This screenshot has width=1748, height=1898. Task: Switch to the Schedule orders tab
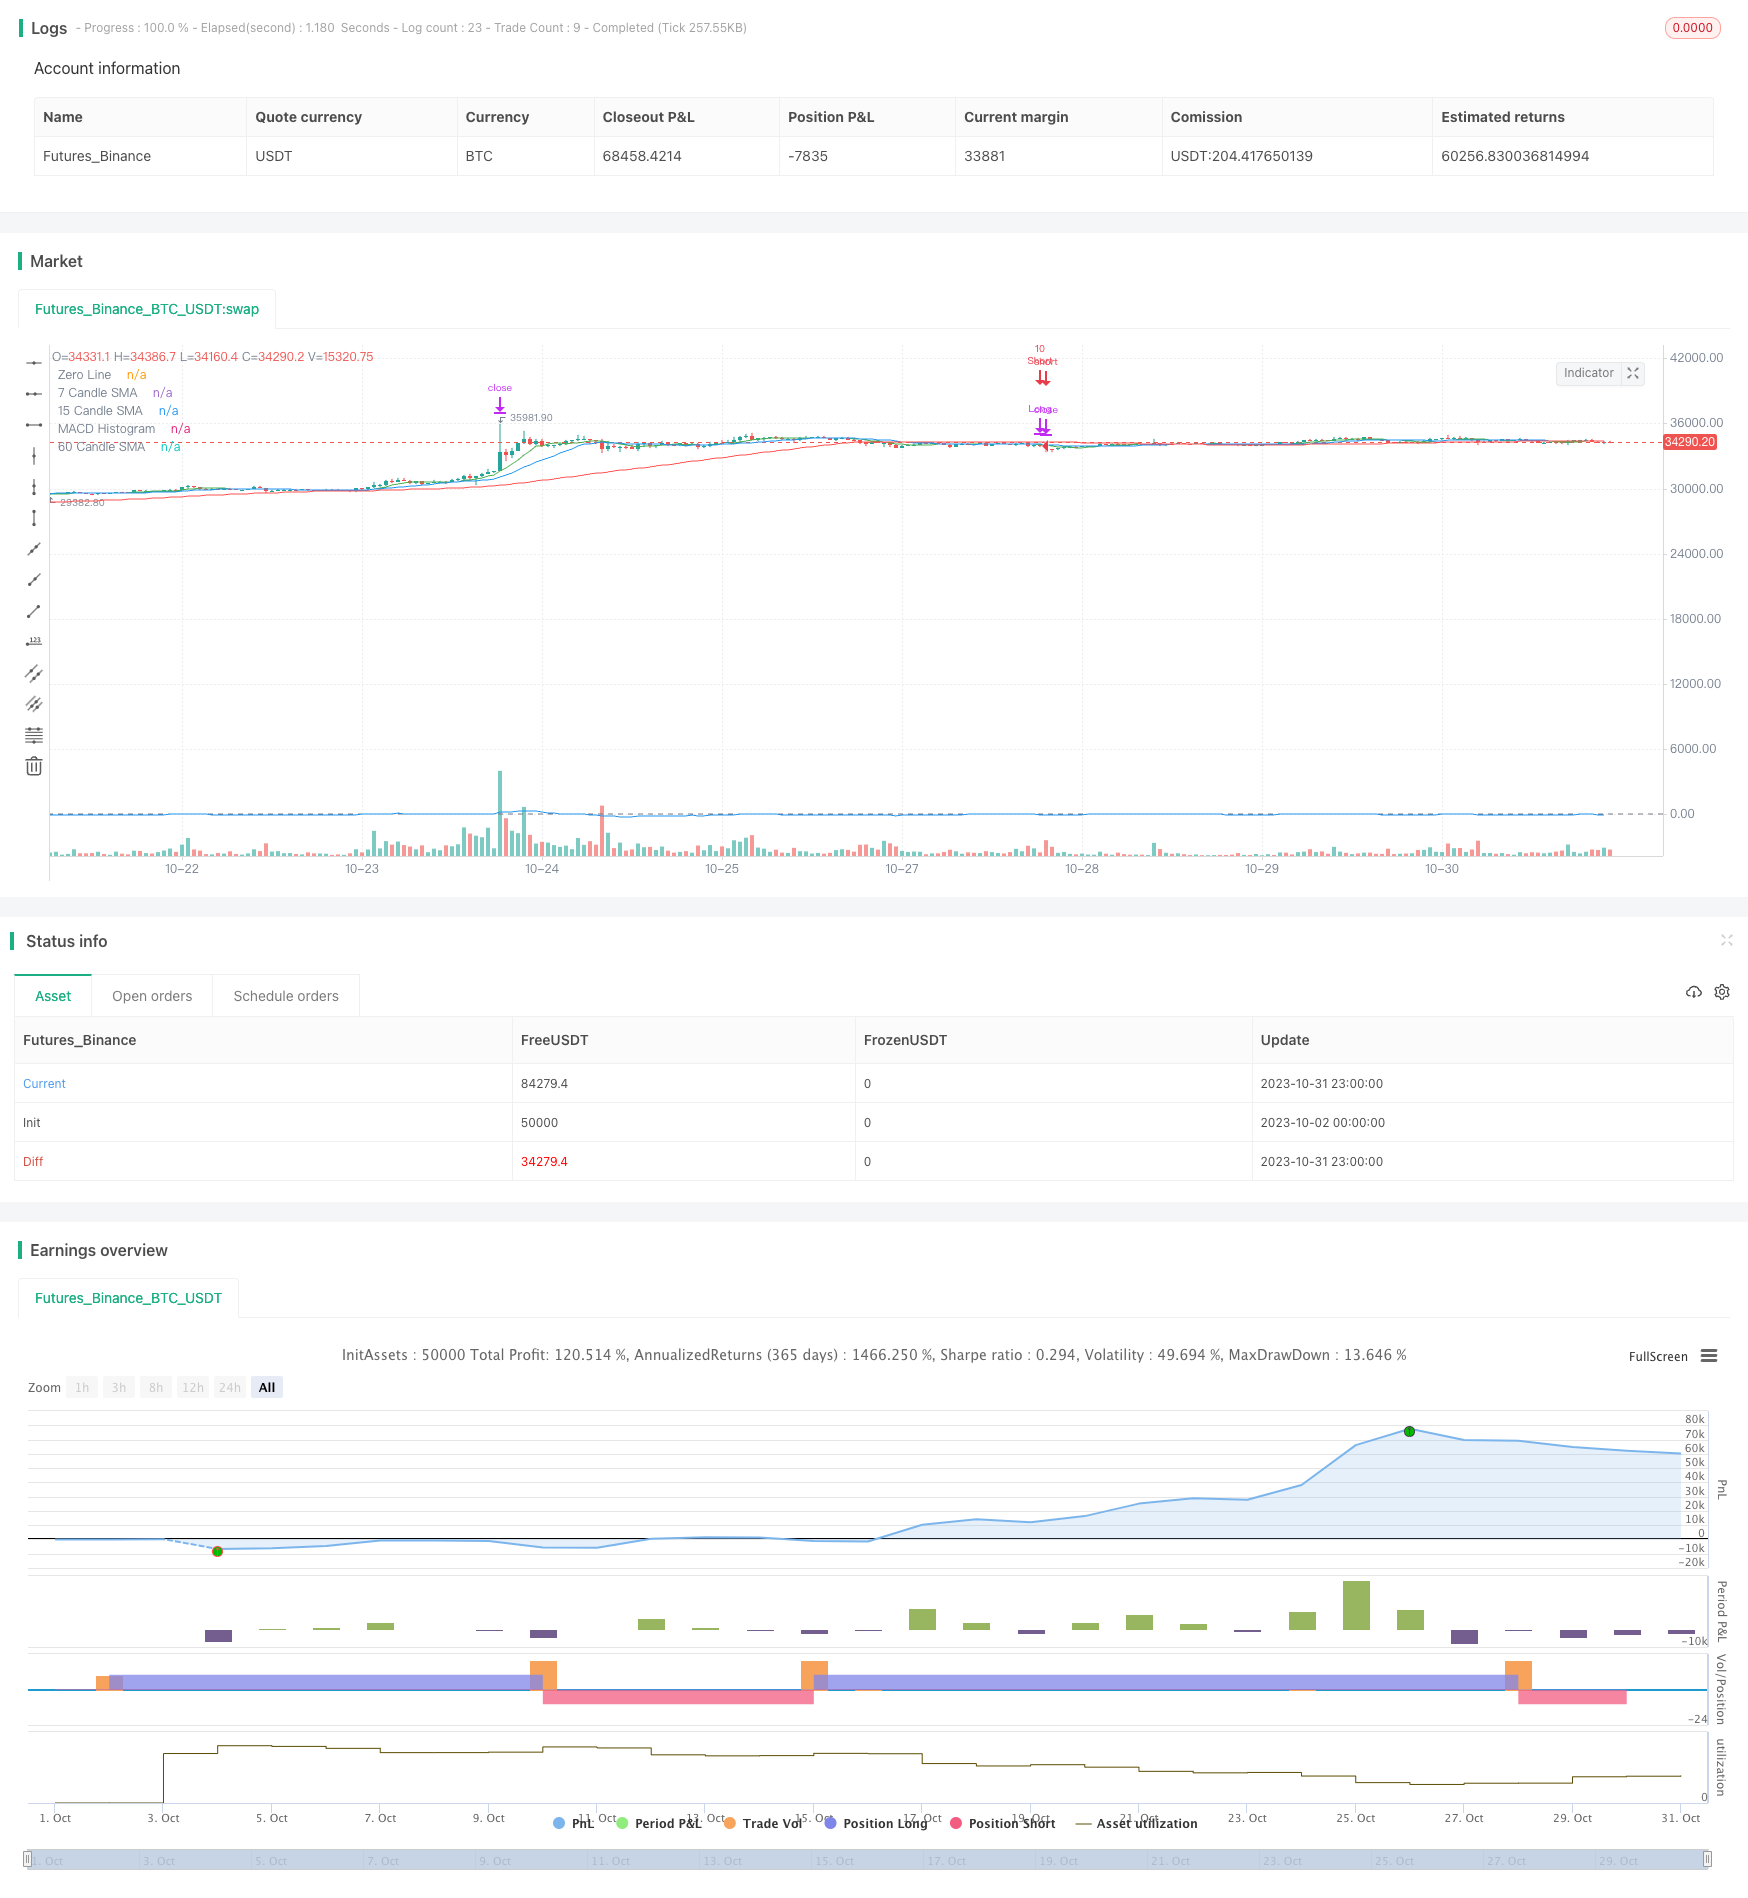(286, 996)
